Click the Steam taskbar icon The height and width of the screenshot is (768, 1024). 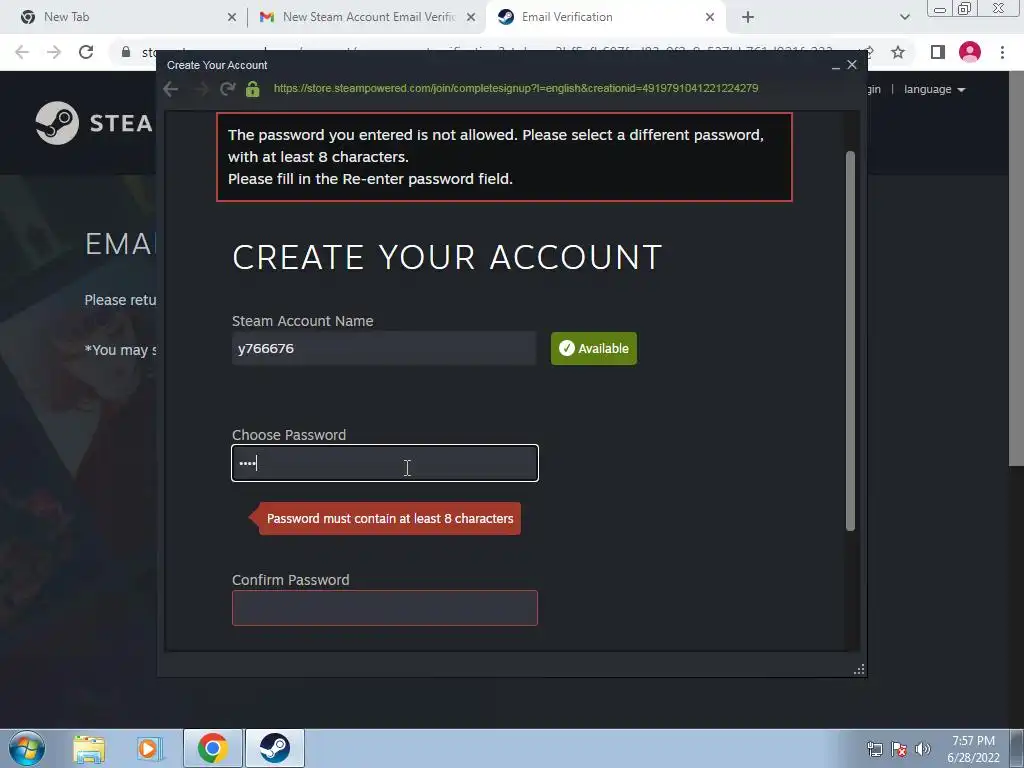click(275, 748)
